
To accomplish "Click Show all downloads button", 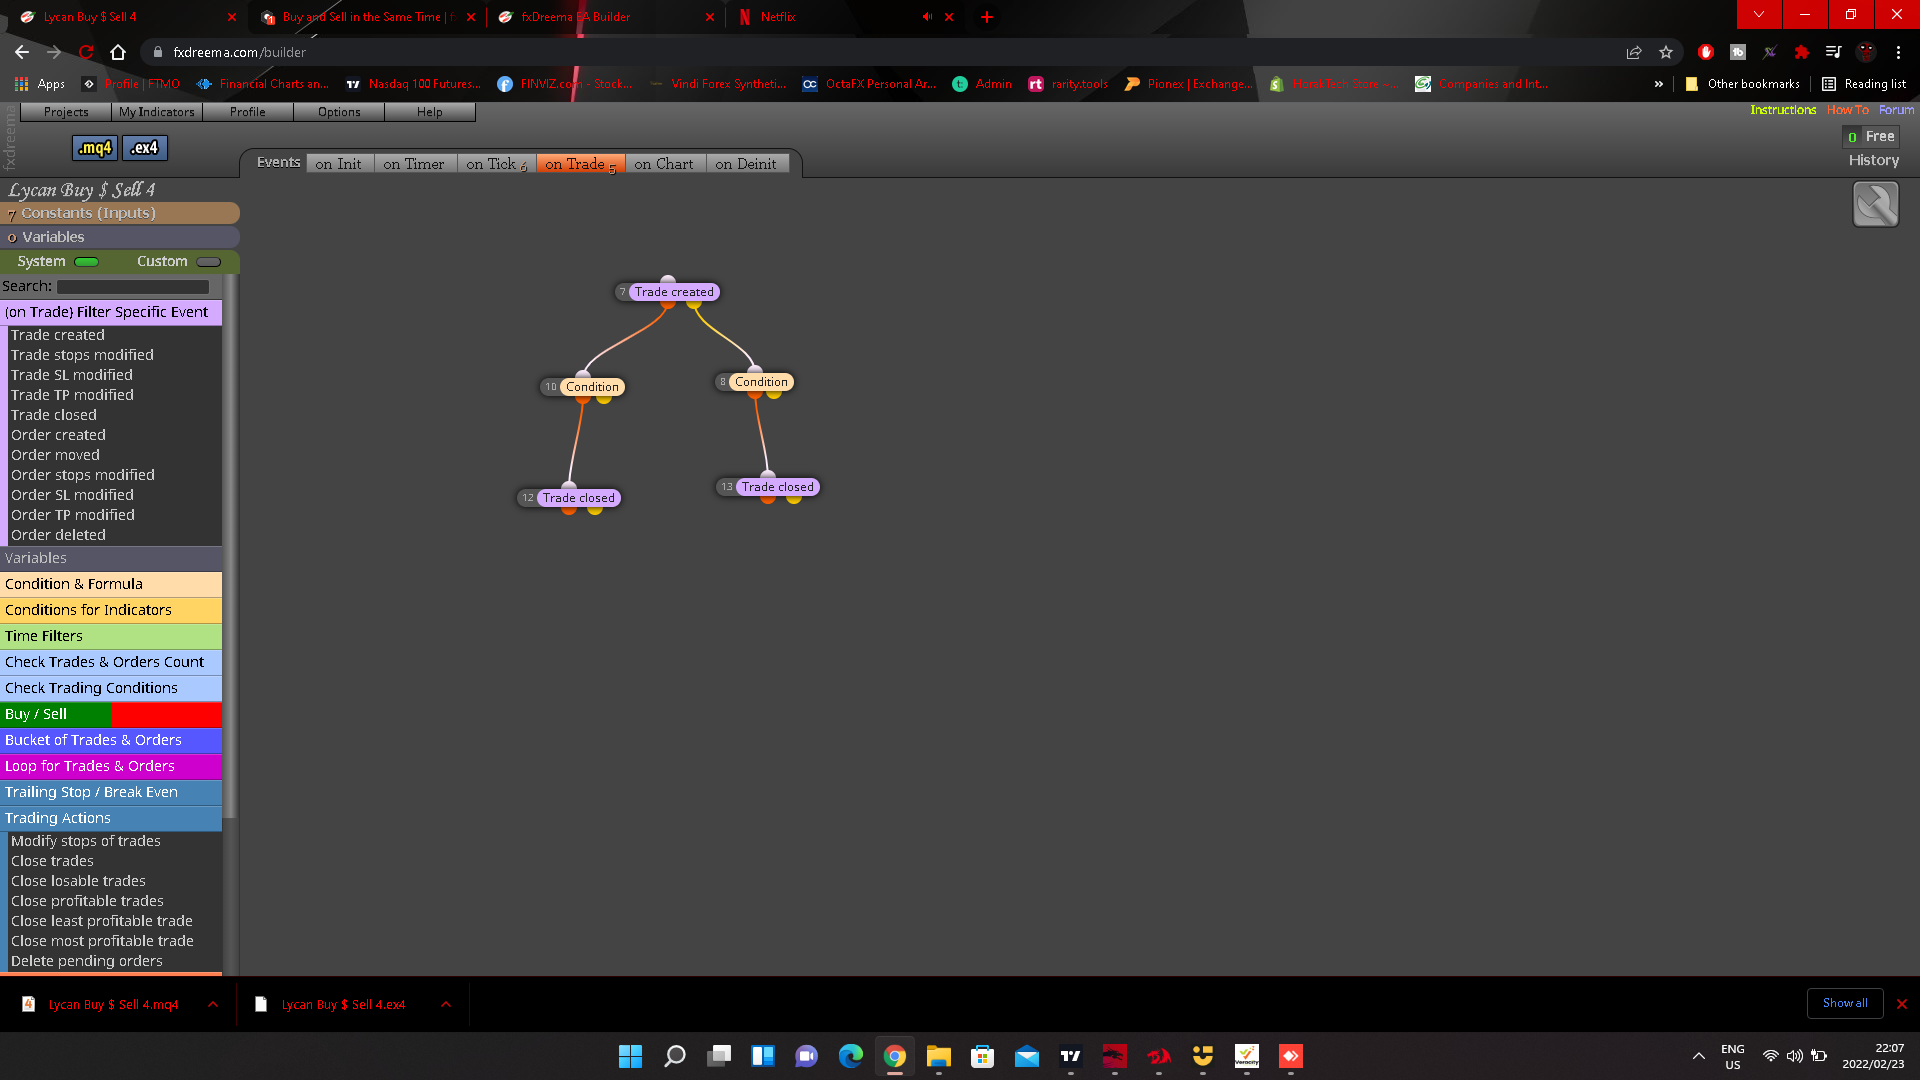I will coord(1845,1003).
